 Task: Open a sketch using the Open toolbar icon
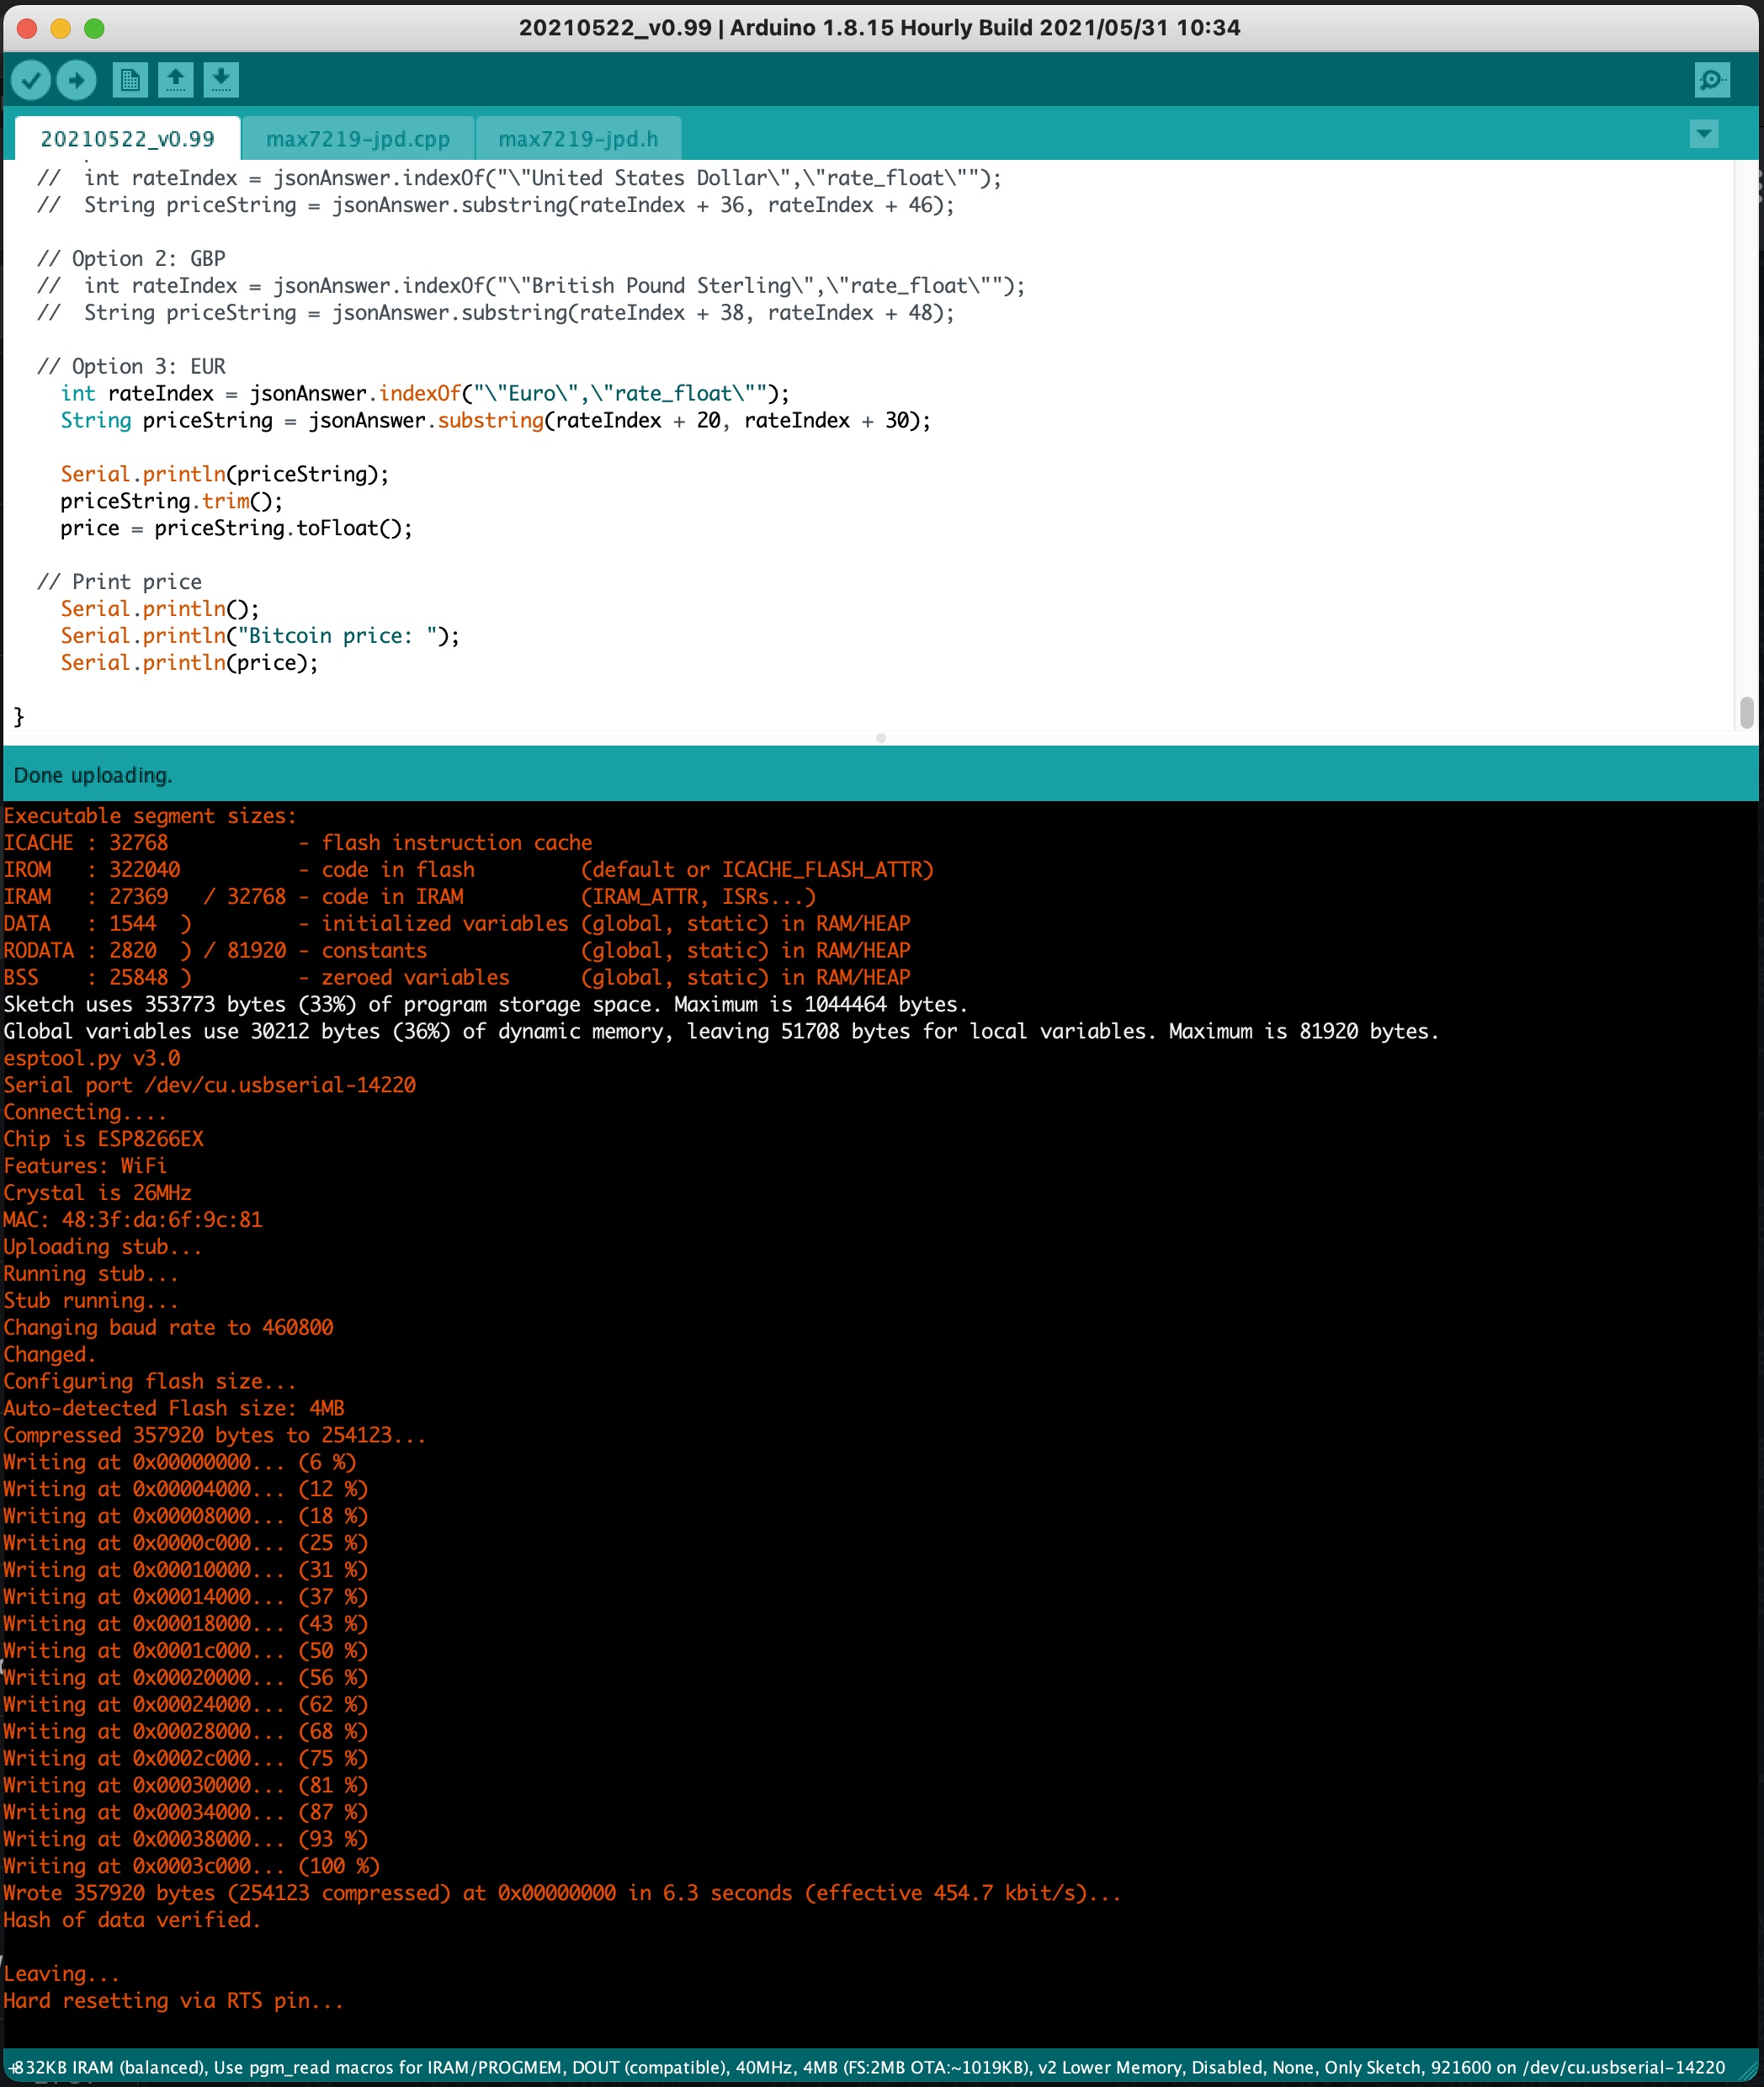click(x=176, y=80)
